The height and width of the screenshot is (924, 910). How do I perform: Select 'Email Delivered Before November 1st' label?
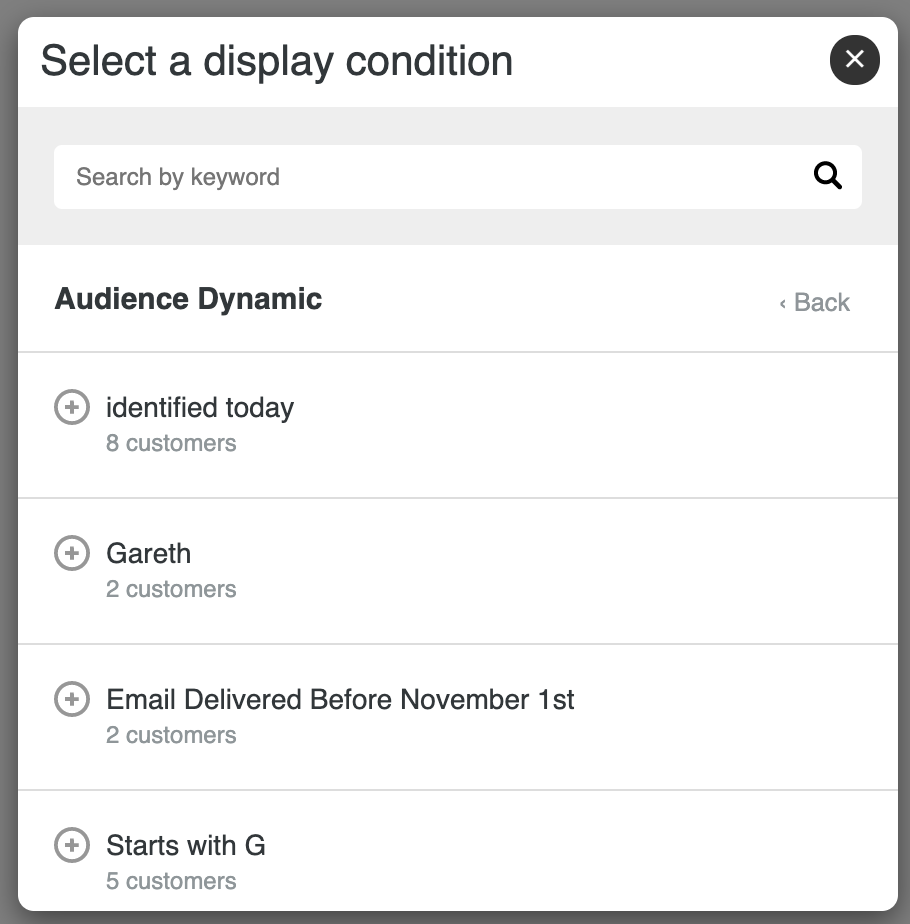coord(340,699)
